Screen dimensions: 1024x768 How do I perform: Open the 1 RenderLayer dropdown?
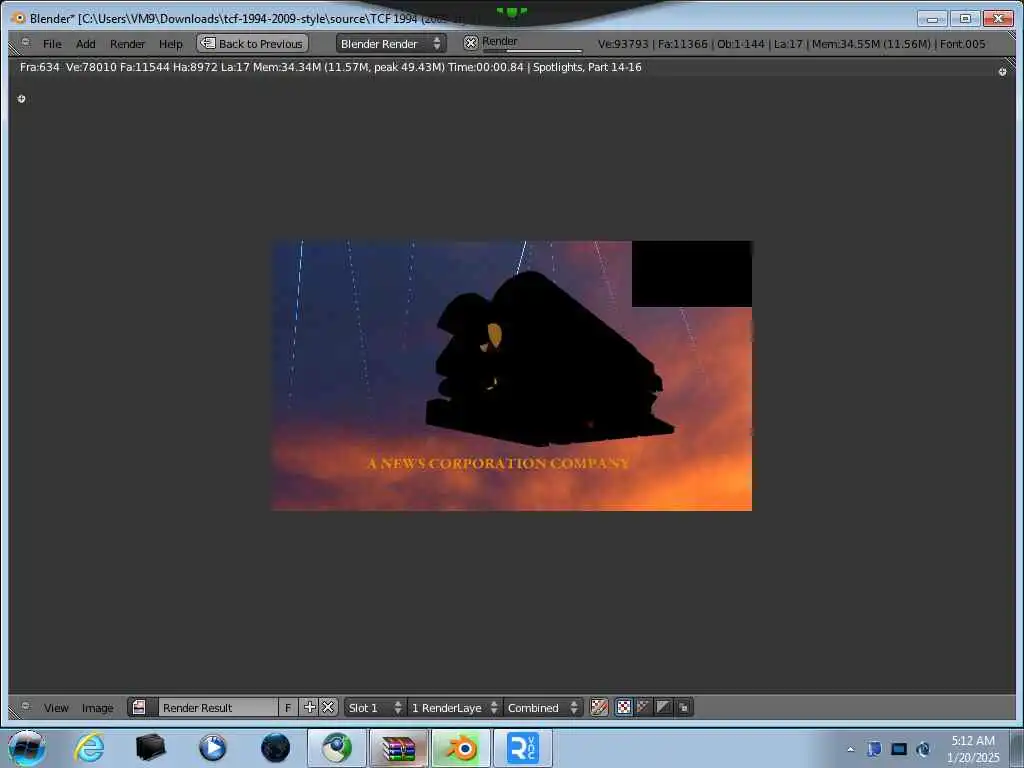coord(454,708)
